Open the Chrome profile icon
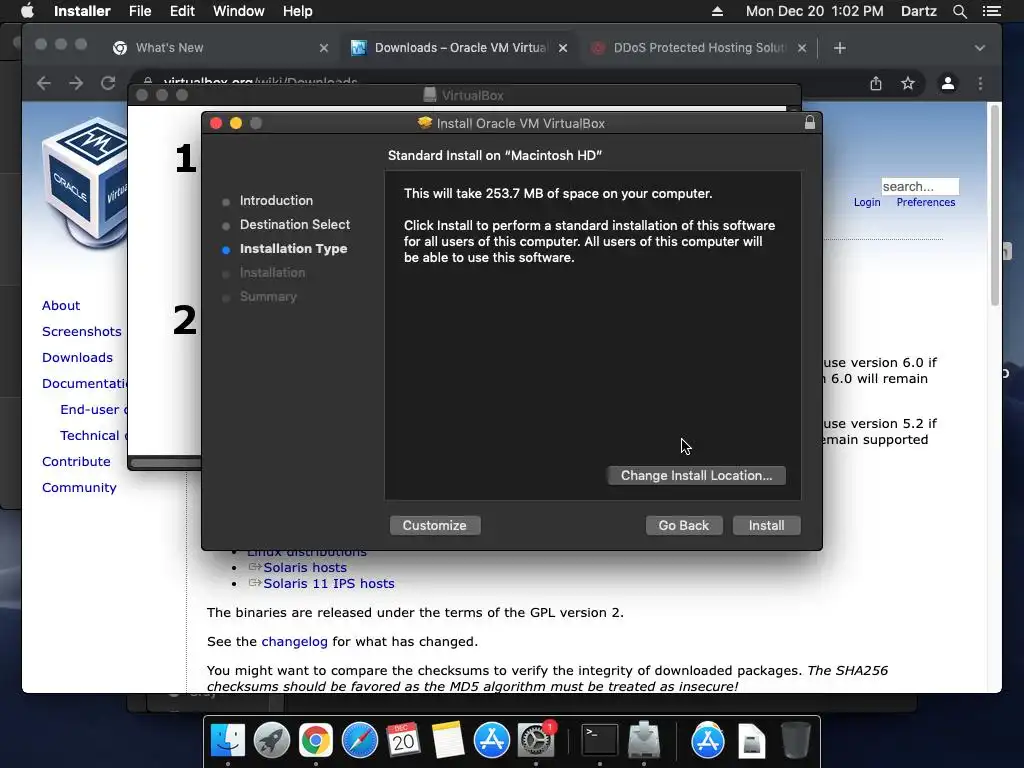The width and height of the screenshot is (1024, 768). point(948,83)
